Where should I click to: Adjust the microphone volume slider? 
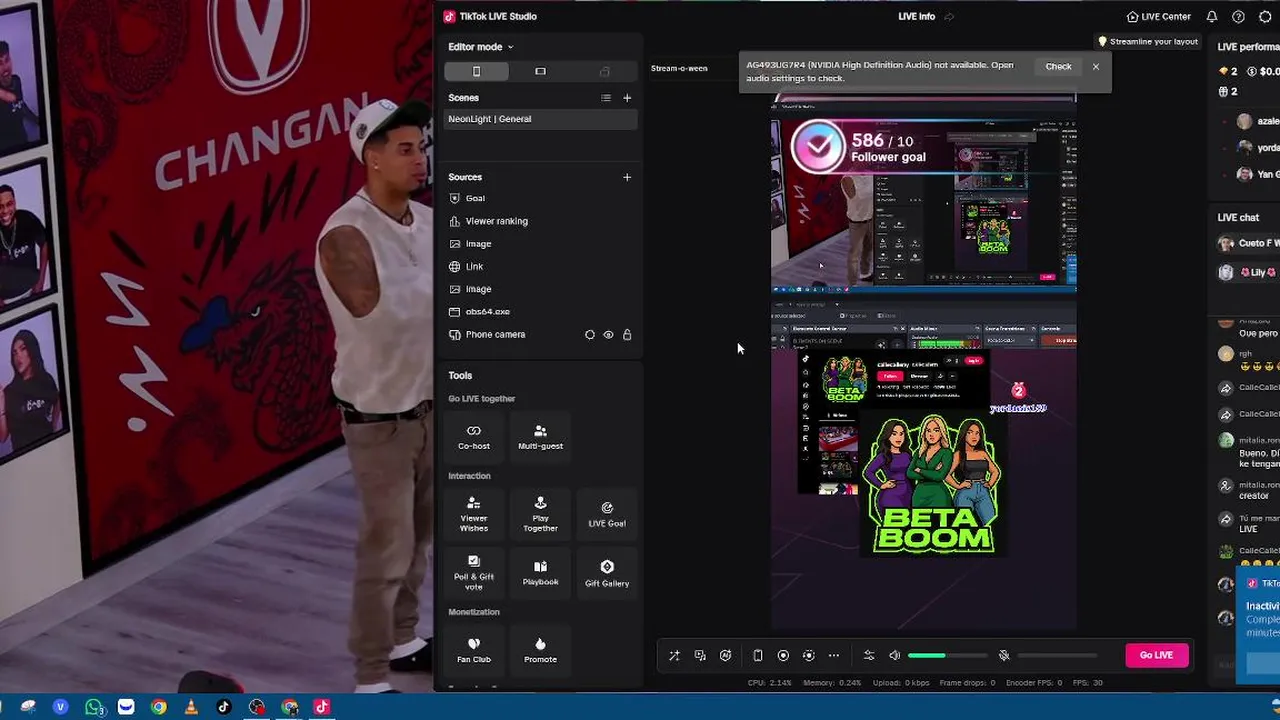(x=1057, y=656)
